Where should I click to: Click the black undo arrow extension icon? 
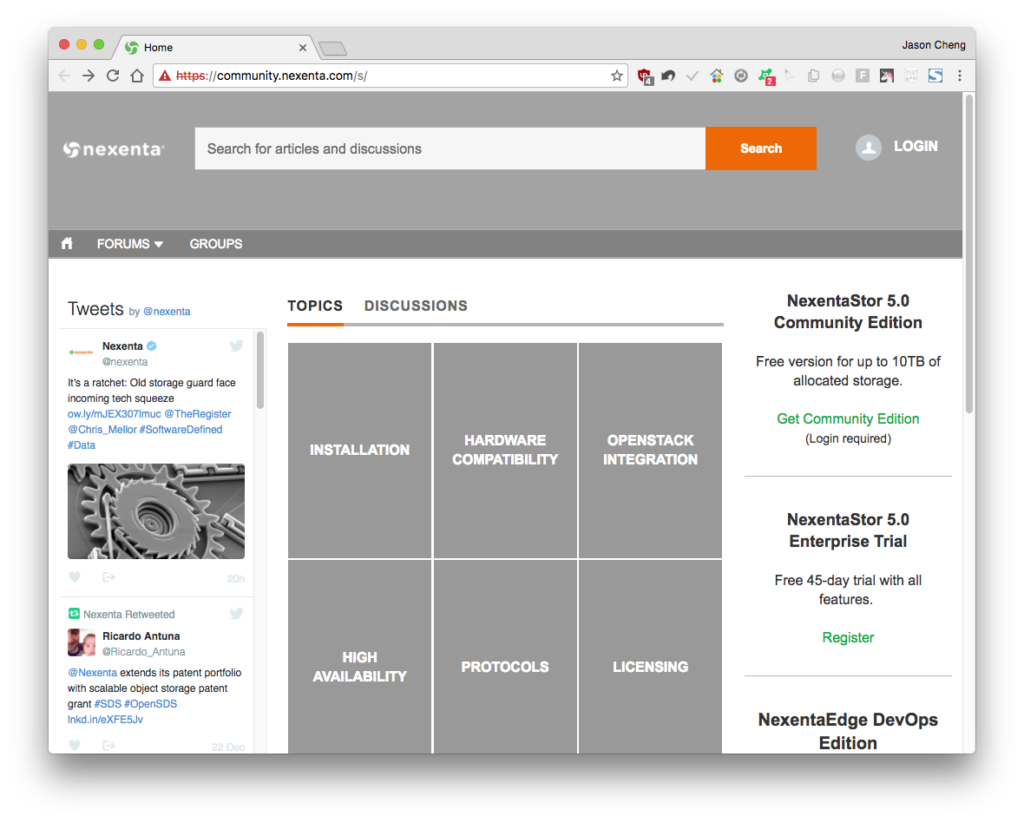(x=668, y=76)
